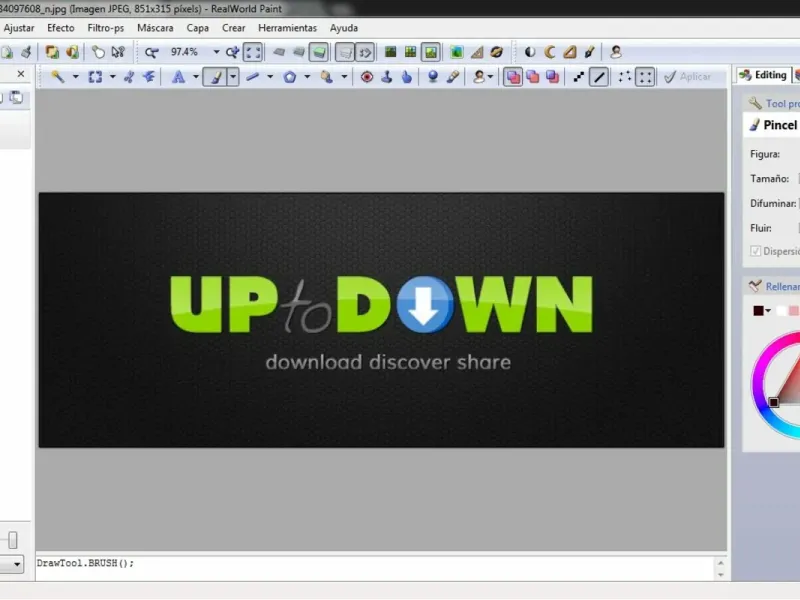Expand the brush tool dropdown arrow
Image resolution: width=800 pixels, height=600 pixels.
click(233, 77)
